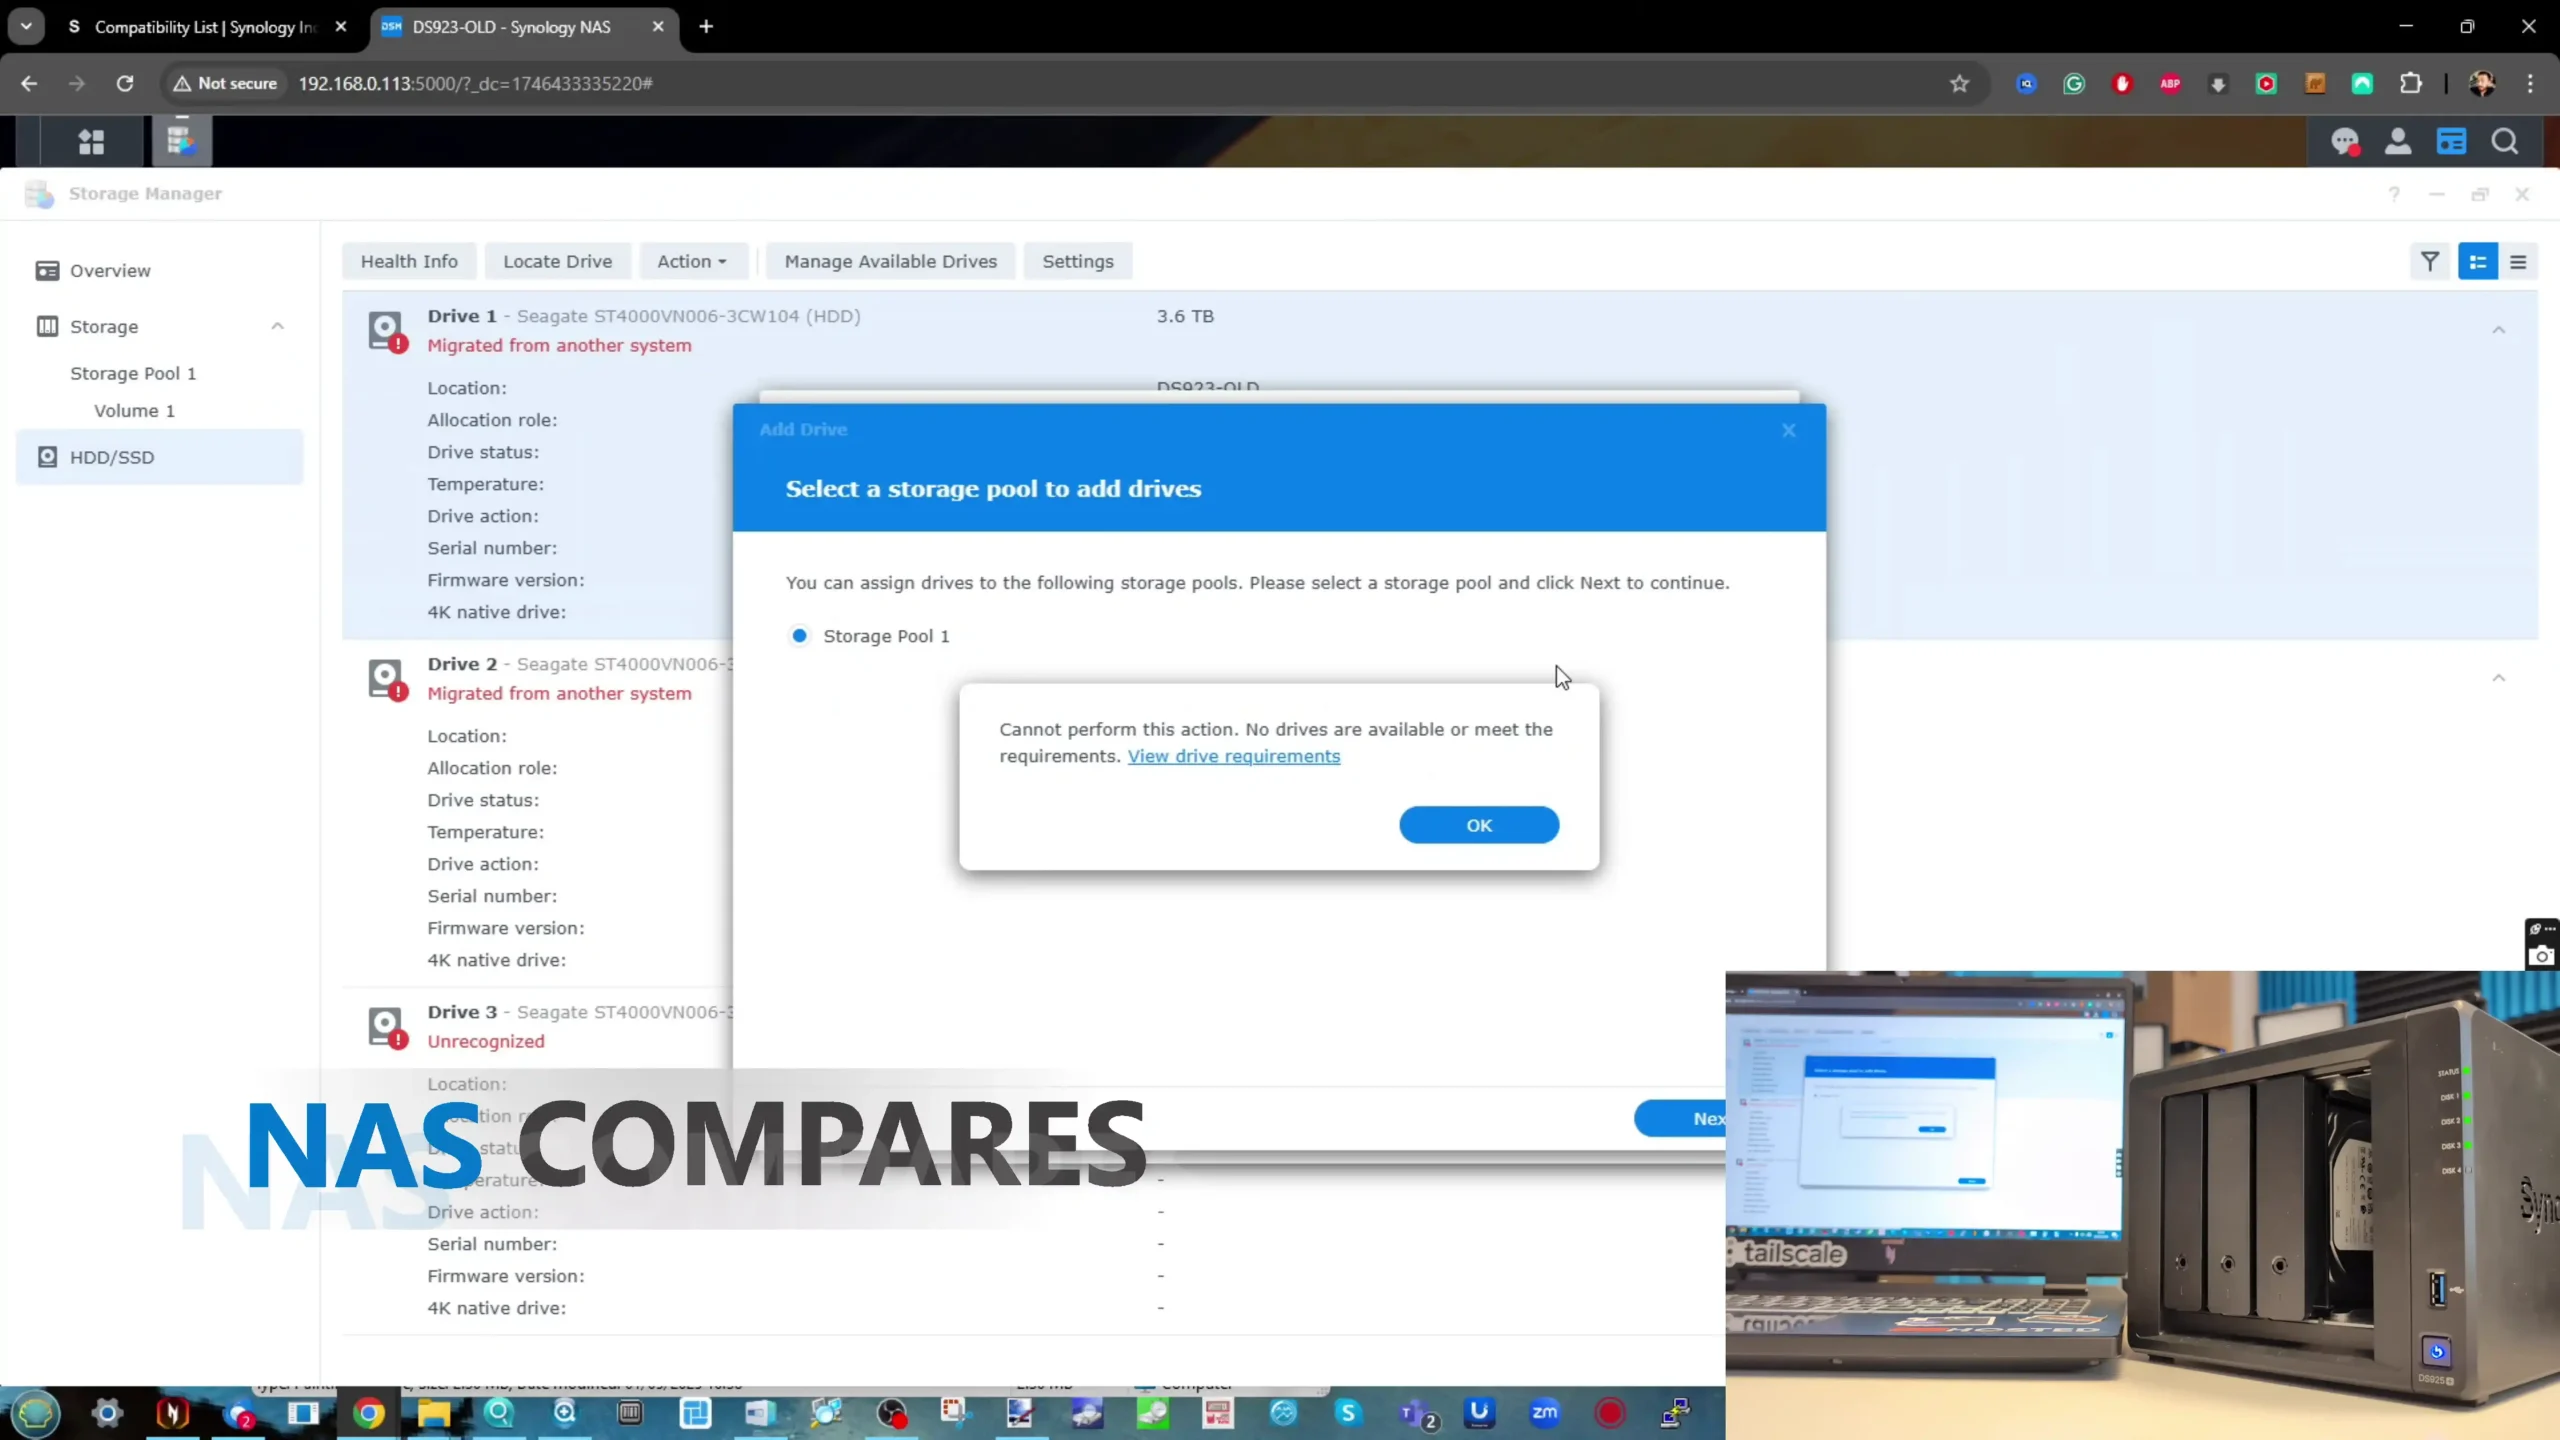Select the Storage Pool 1 radio button

(799, 636)
